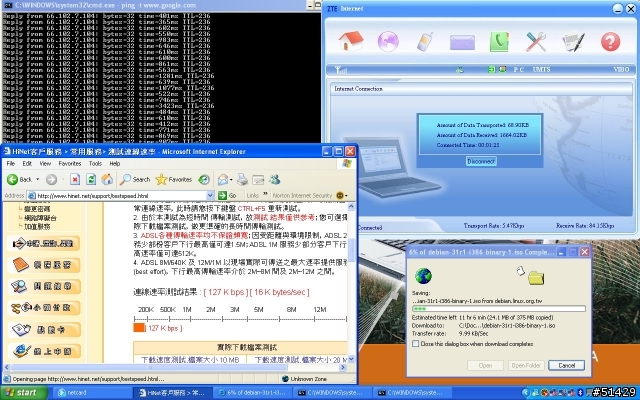This screenshot has height=400, width=640.
Task: Click the UMTS label in ZTE status bar
Action: [541, 69]
